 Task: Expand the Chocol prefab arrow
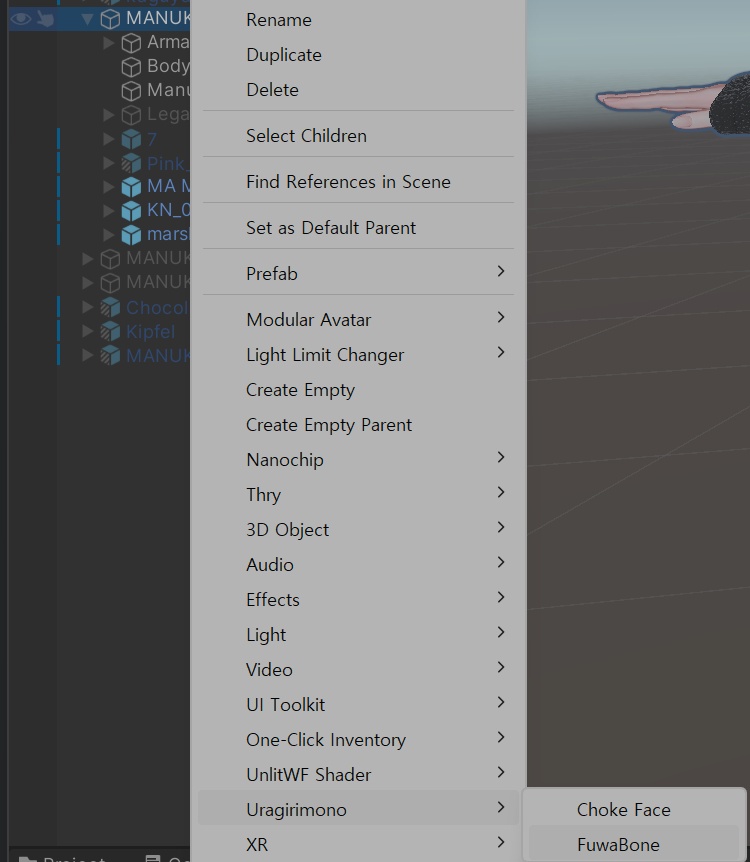[87, 307]
